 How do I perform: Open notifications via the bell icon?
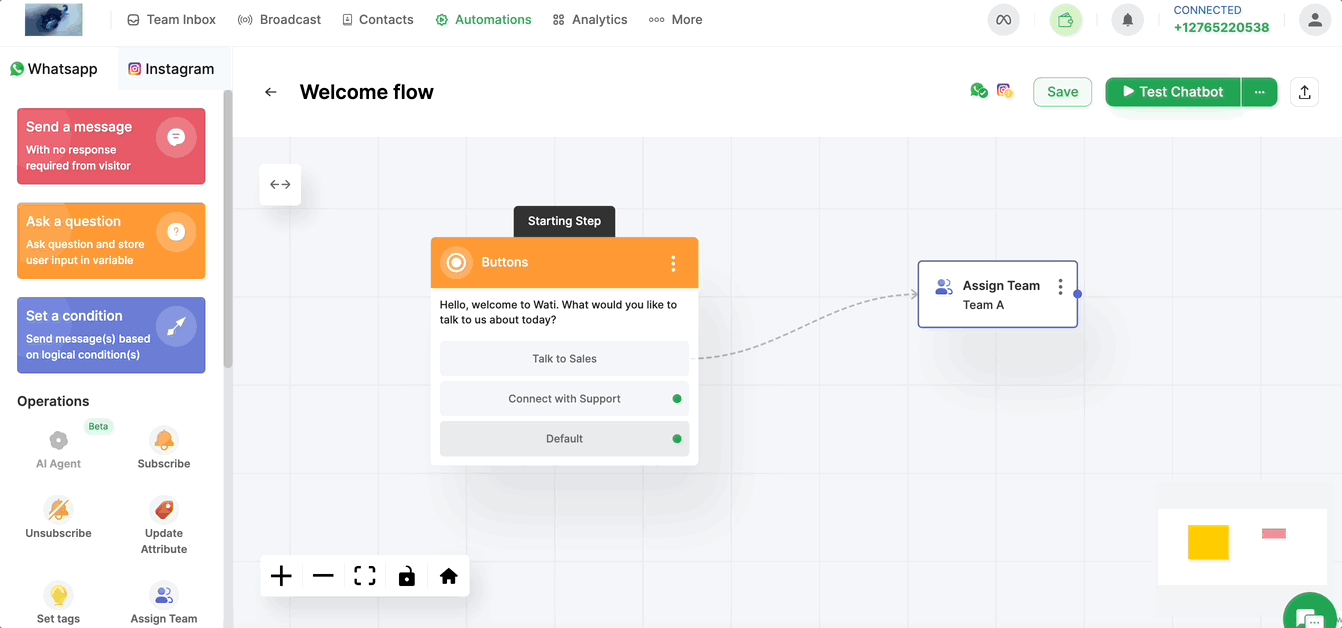(x=1127, y=19)
